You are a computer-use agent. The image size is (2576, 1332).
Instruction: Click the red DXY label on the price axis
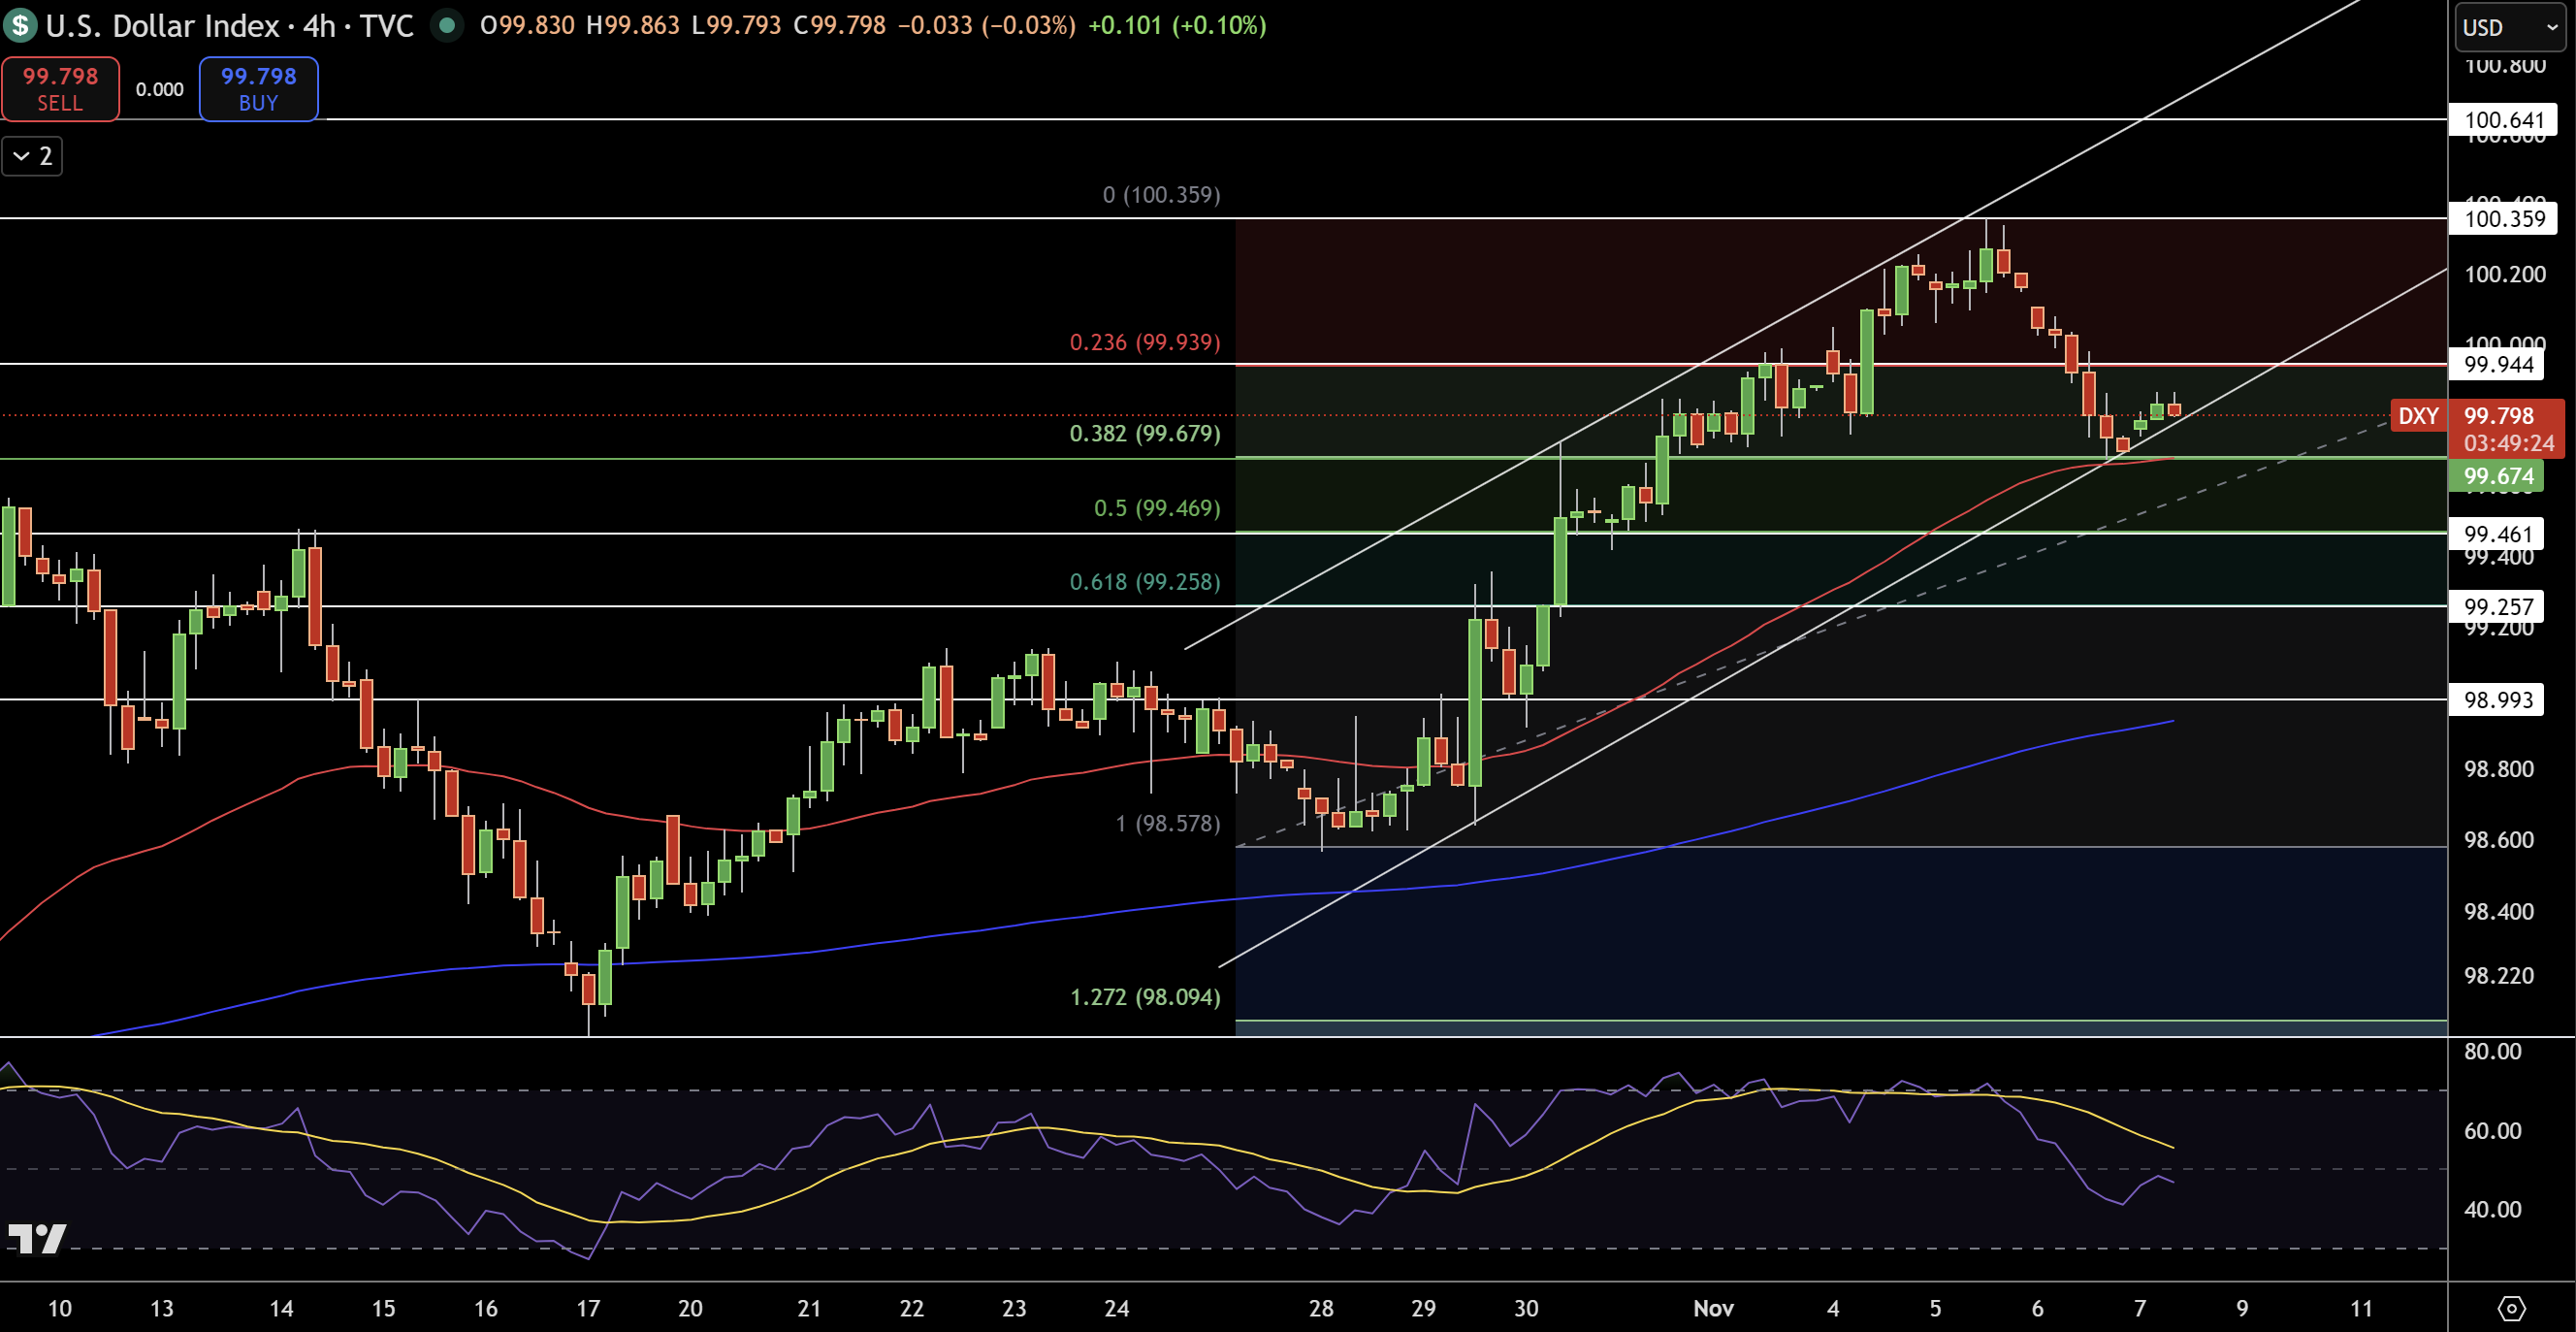point(2418,417)
